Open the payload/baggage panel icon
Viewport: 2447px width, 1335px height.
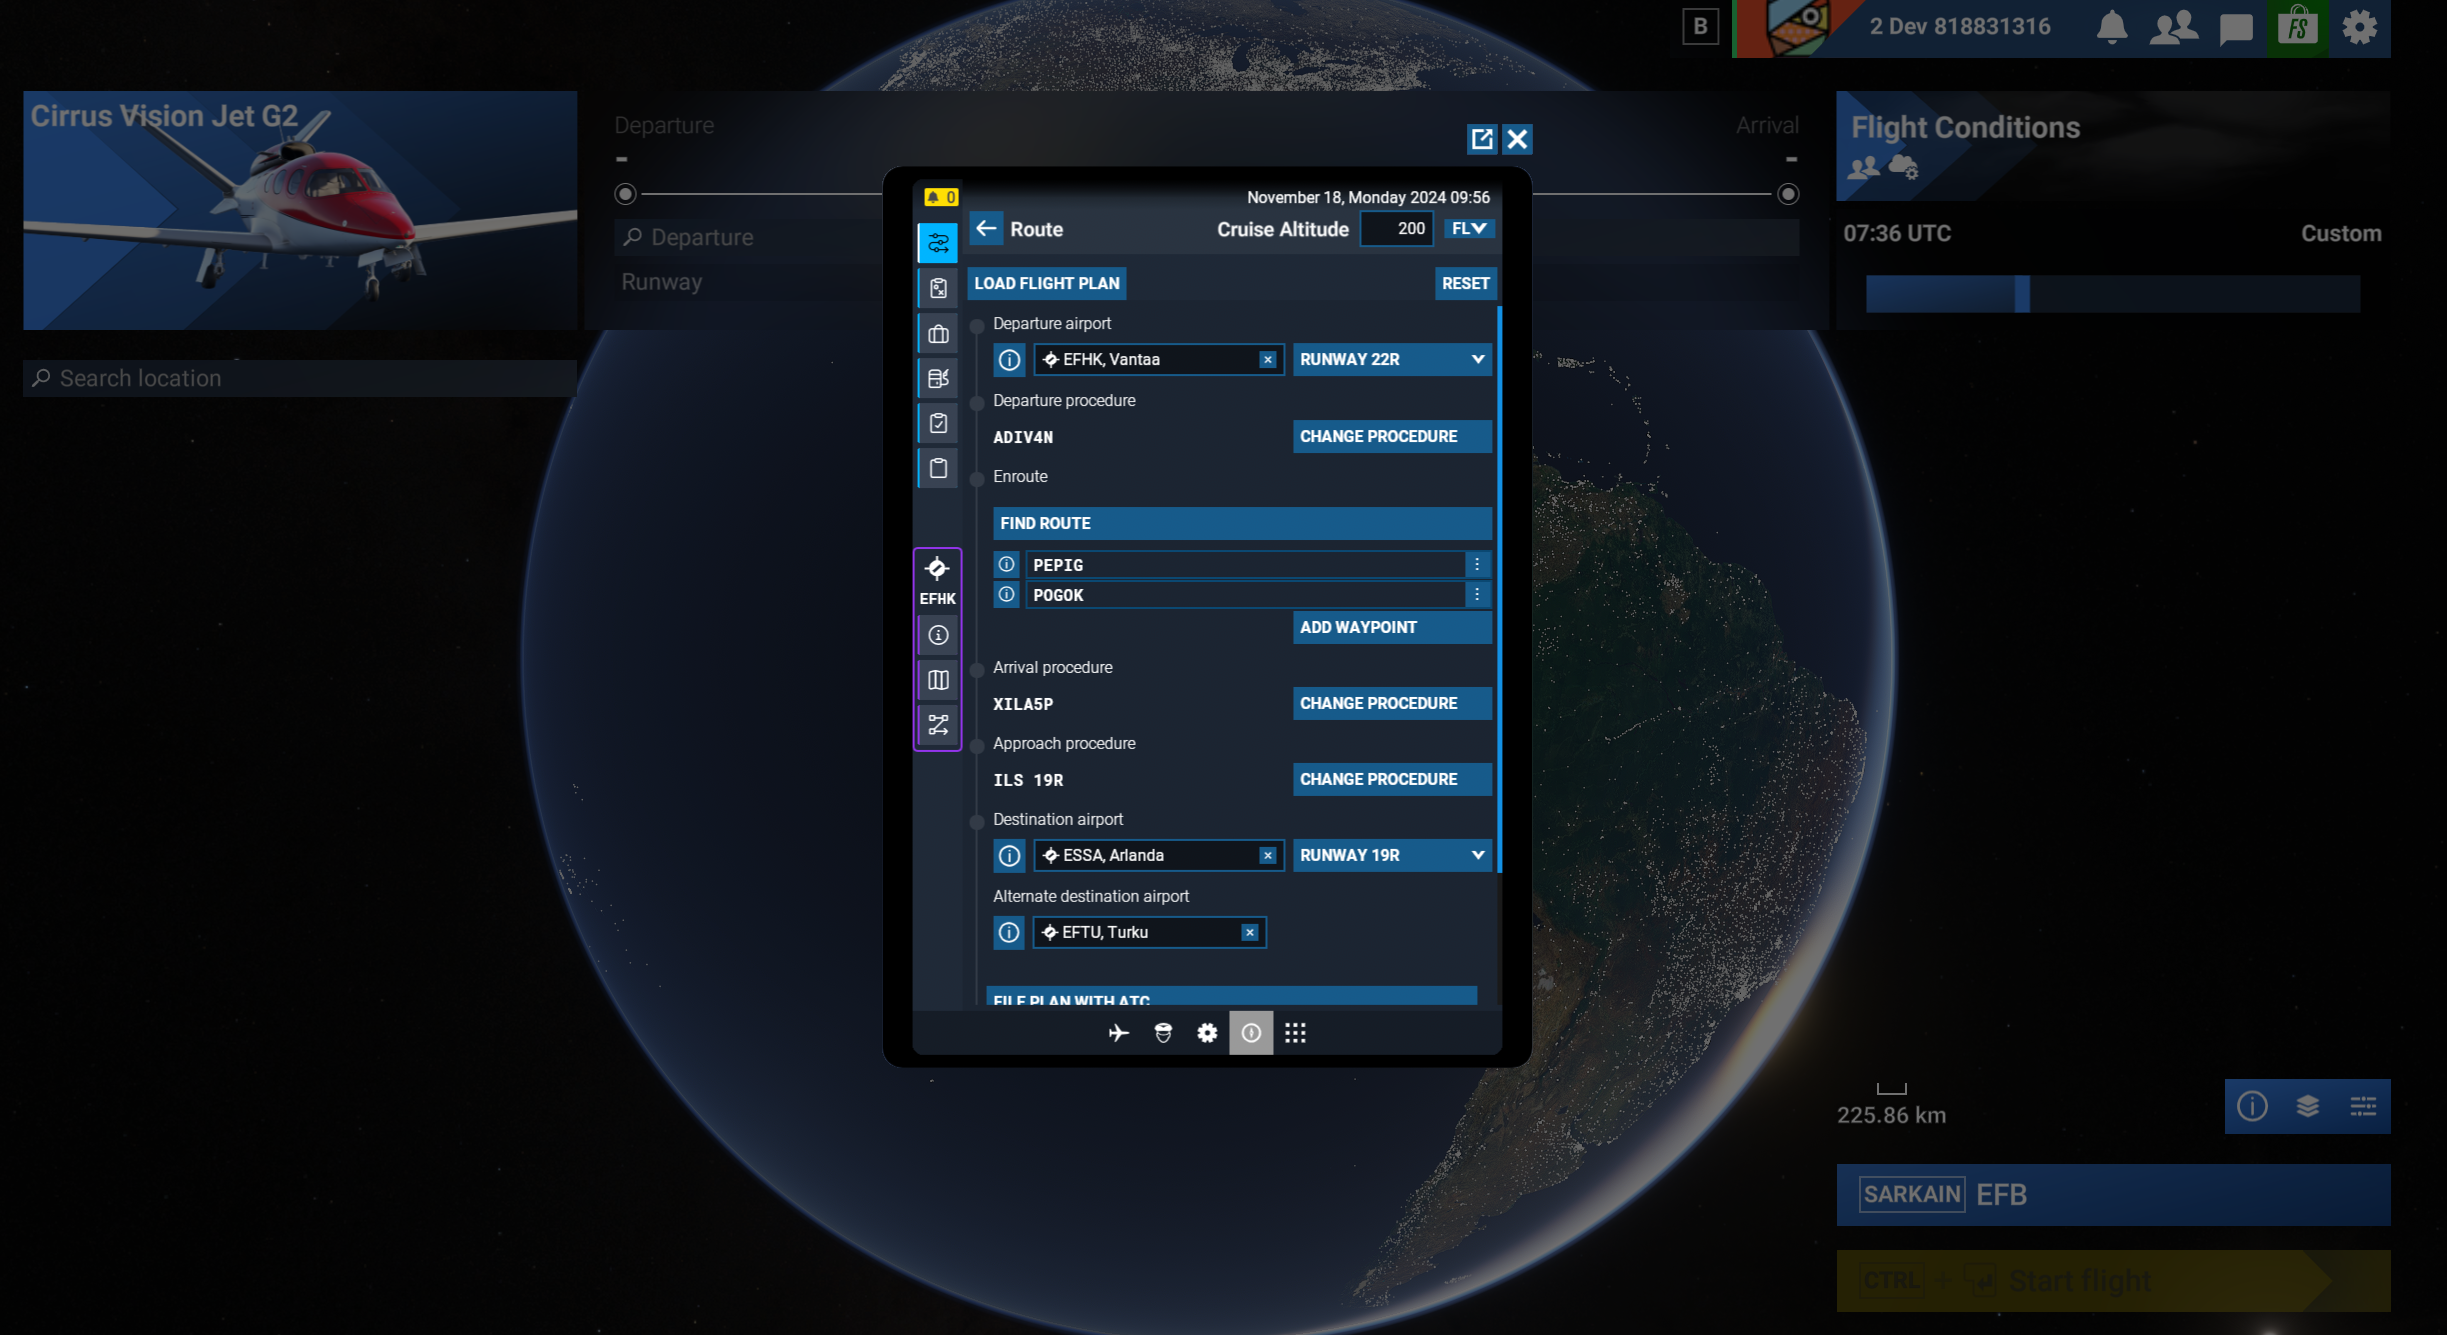[937, 333]
